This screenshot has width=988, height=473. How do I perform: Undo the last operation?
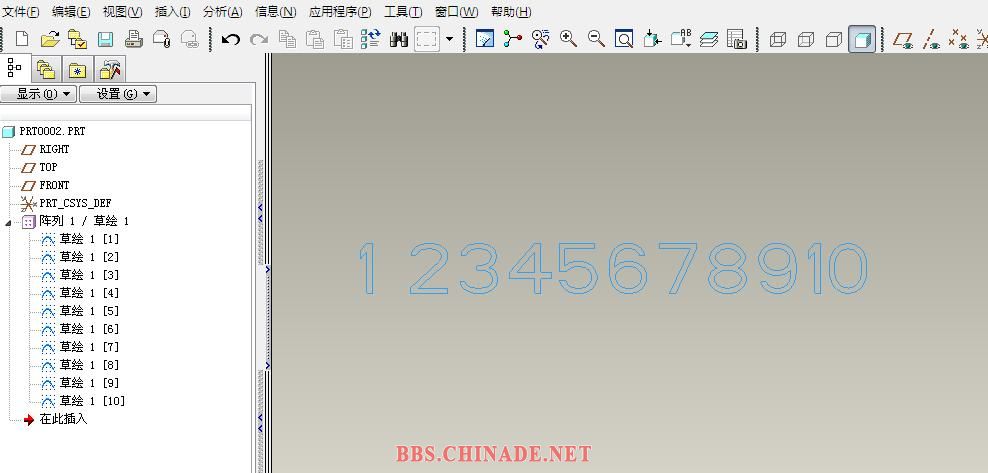pos(231,40)
